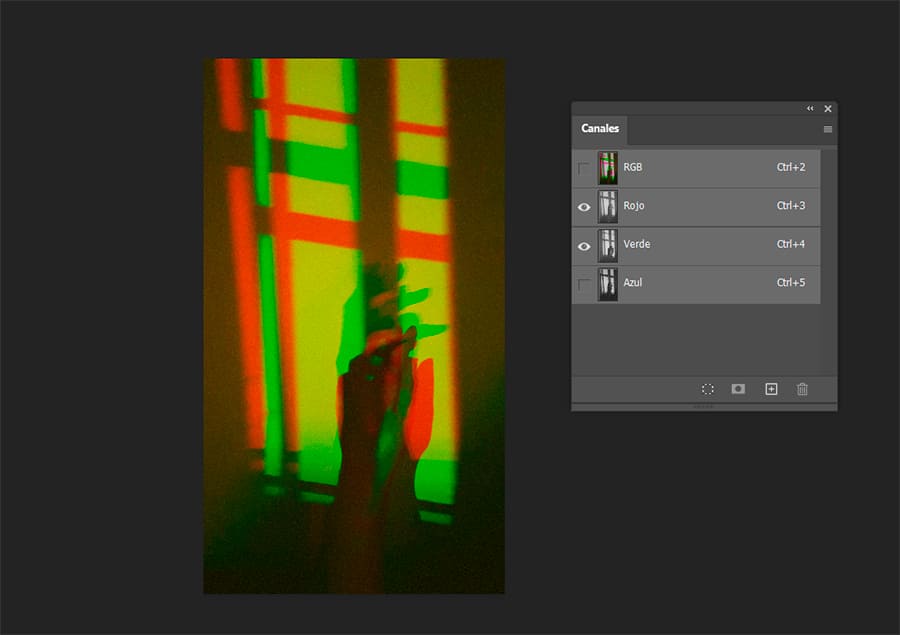Select the Rojo channel thumbnail
The image size is (900, 635).
point(608,207)
